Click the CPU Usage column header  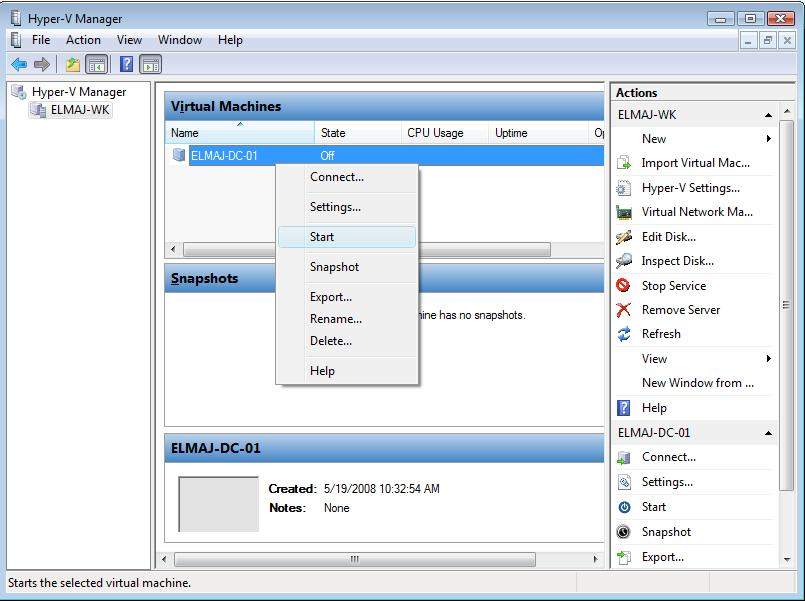click(445, 132)
